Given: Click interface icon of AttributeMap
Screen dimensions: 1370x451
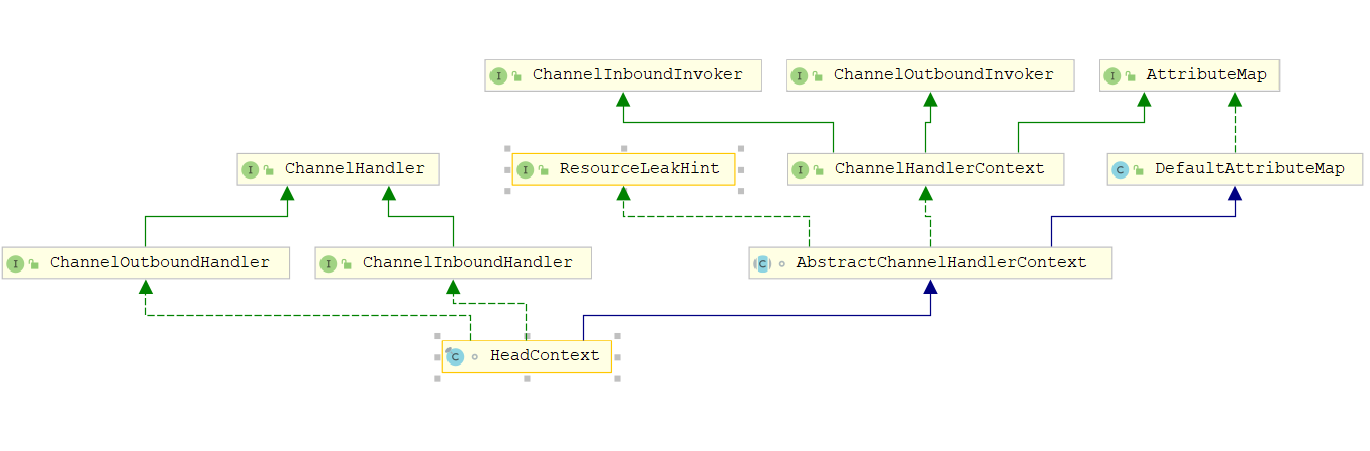Looking at the screenshot, I should pyautogui.click(x=1112, y=76).
